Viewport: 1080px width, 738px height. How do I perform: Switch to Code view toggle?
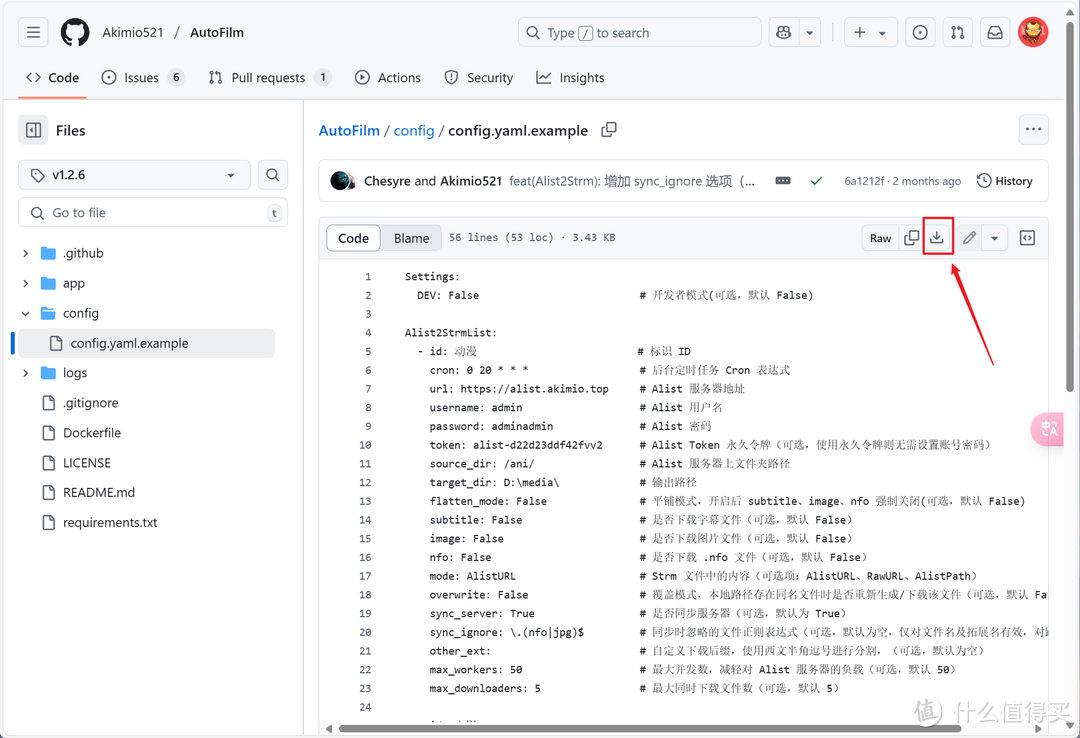353,238
